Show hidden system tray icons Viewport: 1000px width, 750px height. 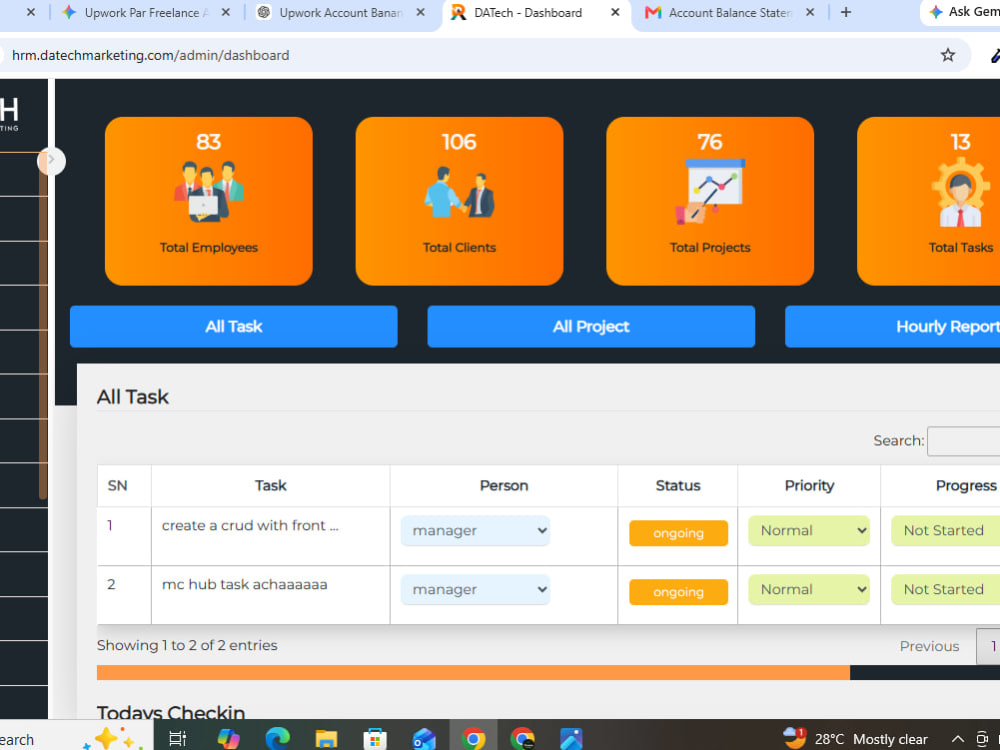958,739
